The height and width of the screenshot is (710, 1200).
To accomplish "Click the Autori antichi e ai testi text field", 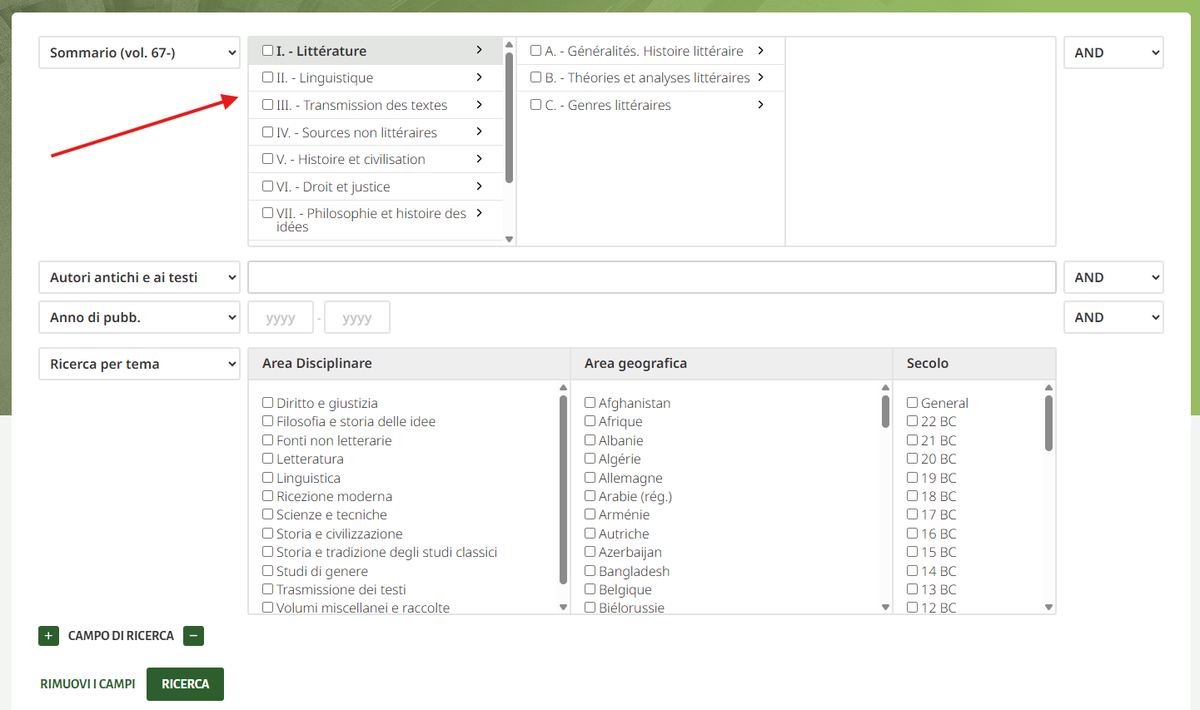I will coord(651,277).
